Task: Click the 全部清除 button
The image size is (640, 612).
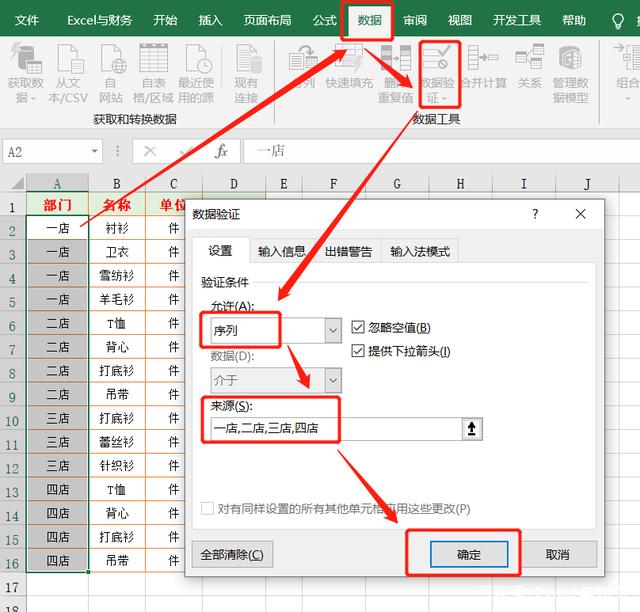Action: point(232,555)
